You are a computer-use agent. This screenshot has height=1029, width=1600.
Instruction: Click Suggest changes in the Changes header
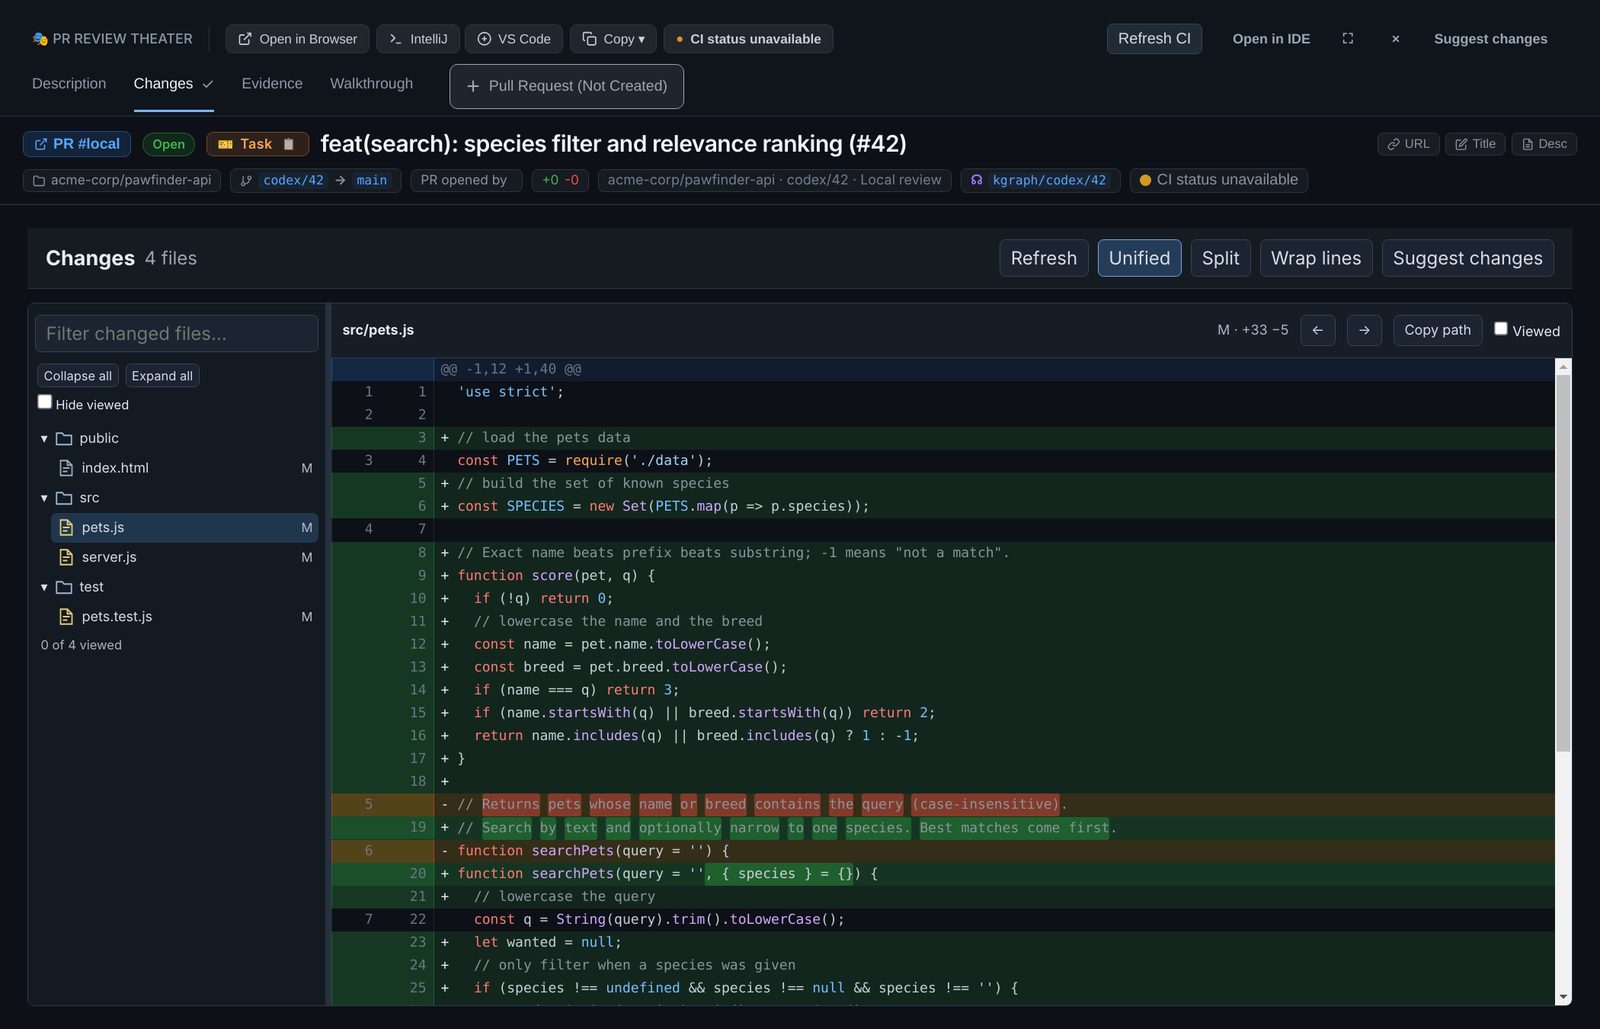click(1467, 258)
